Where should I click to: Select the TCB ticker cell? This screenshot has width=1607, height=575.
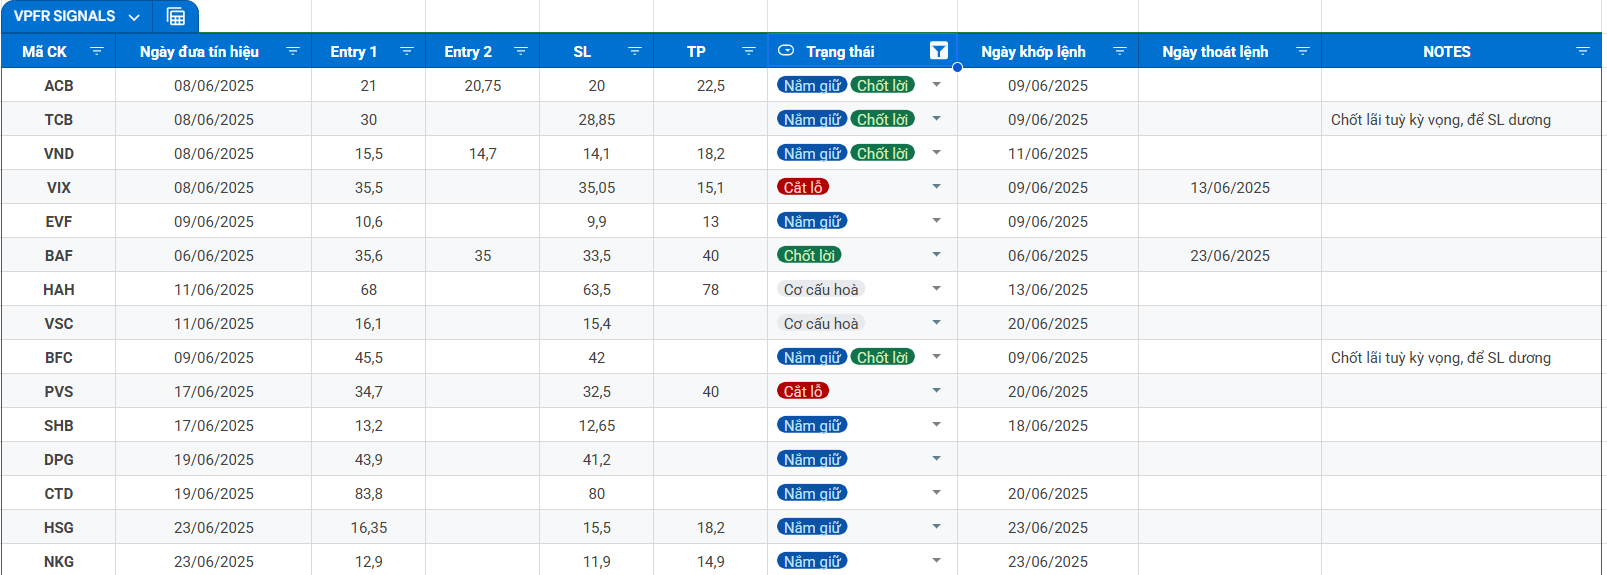pyautogui.click(x=59, y=119)
